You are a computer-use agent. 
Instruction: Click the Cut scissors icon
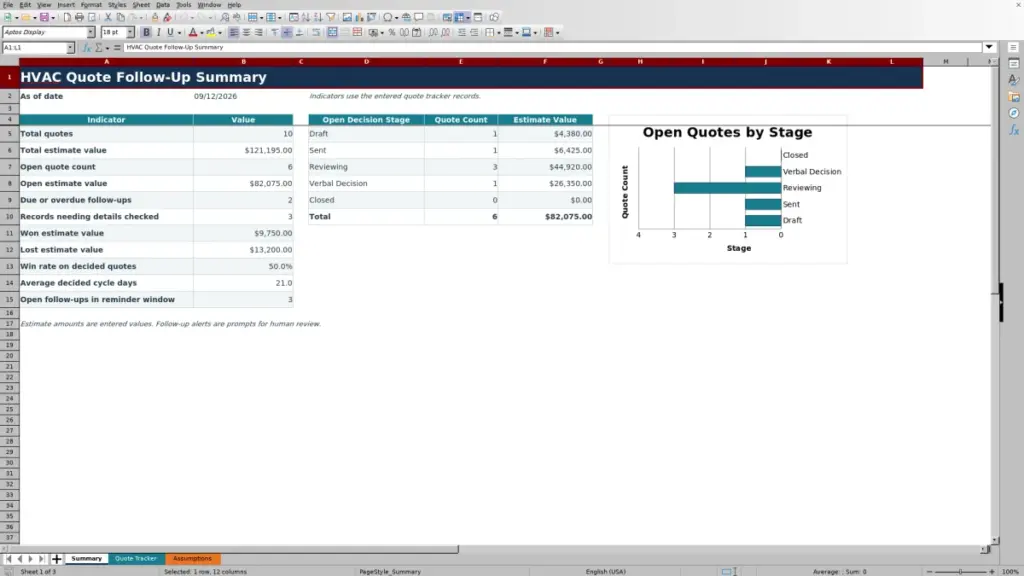[108, 17]
